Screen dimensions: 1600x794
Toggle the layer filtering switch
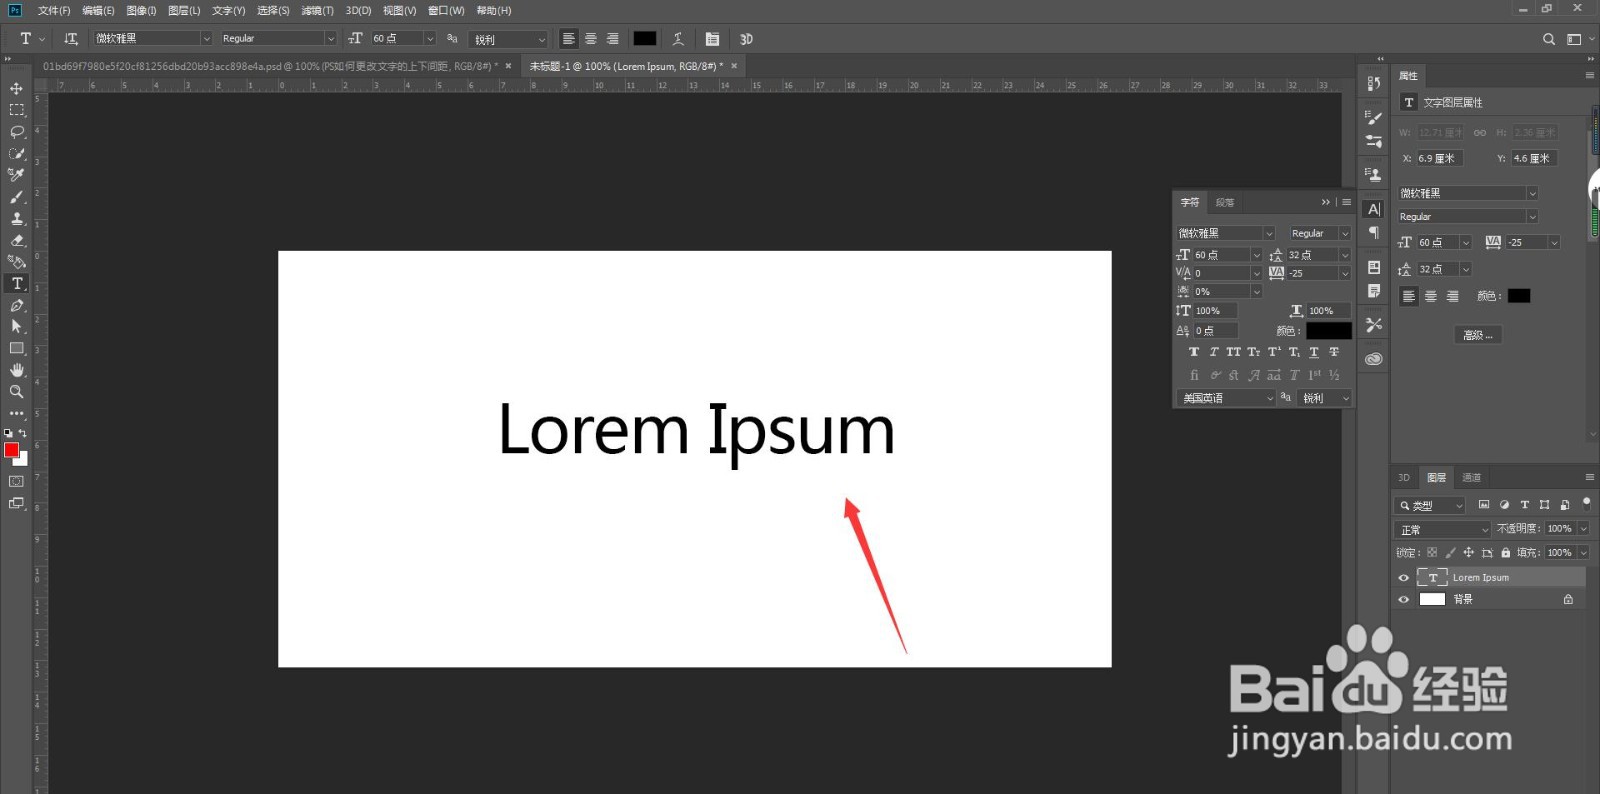tap(1586, 503)
